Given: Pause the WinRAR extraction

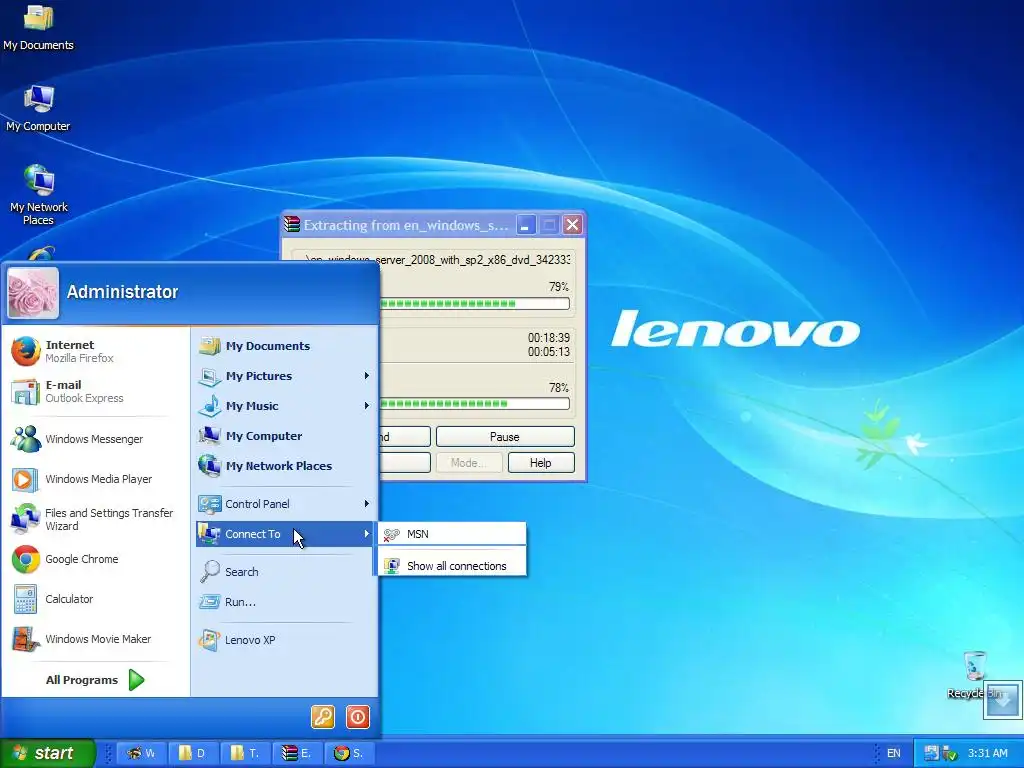Looking at the screenshot, I should pyautogui.click(x=505, y=437).
